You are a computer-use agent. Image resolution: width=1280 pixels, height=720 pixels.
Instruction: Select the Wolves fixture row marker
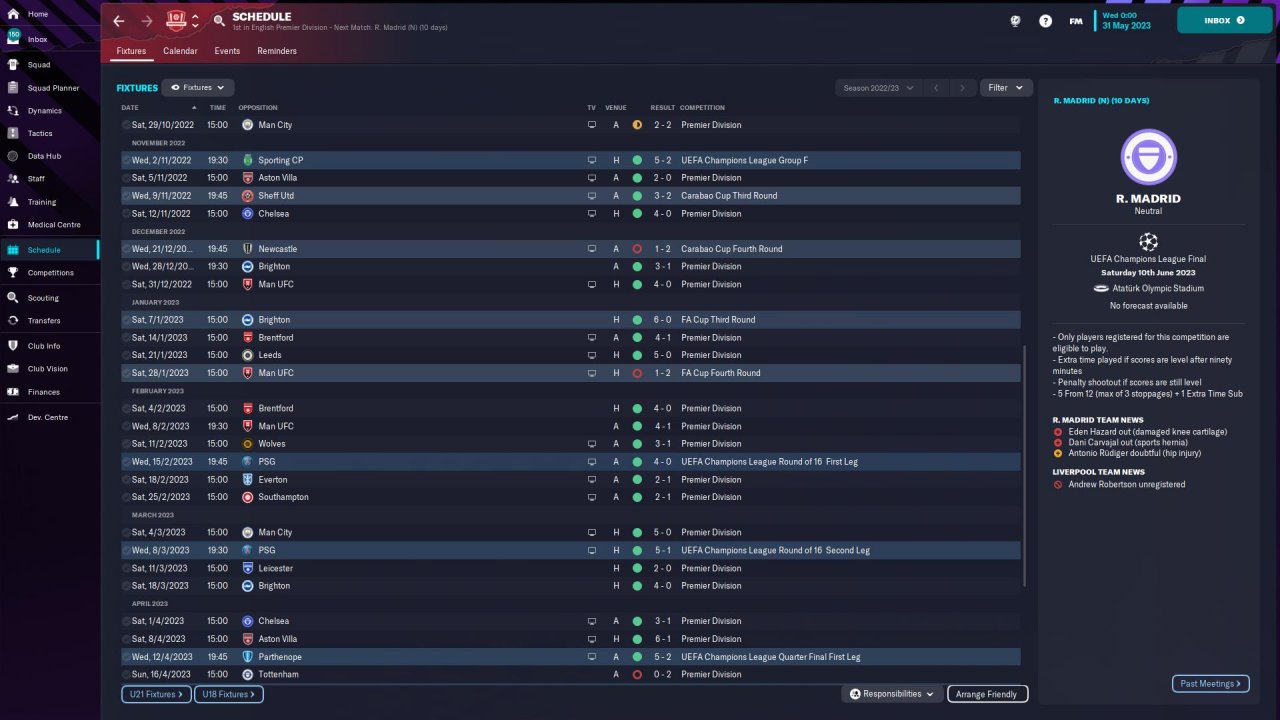127,444
